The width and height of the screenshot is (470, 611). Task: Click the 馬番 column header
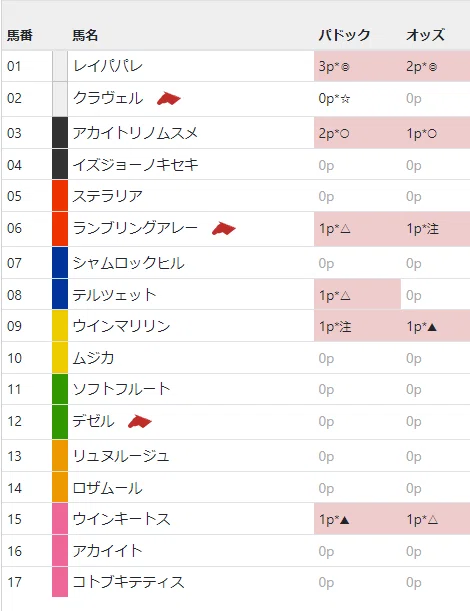pos(20,35)
